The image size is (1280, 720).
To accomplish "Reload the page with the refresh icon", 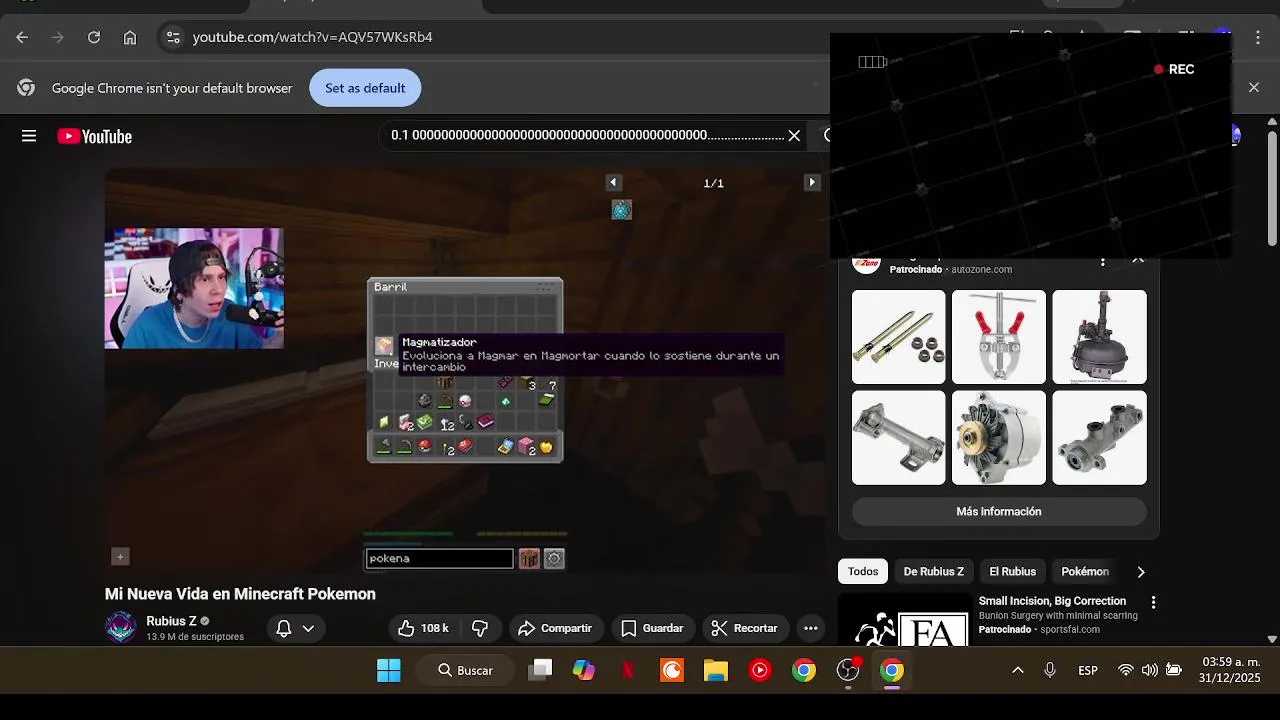I will coord(94,37).
